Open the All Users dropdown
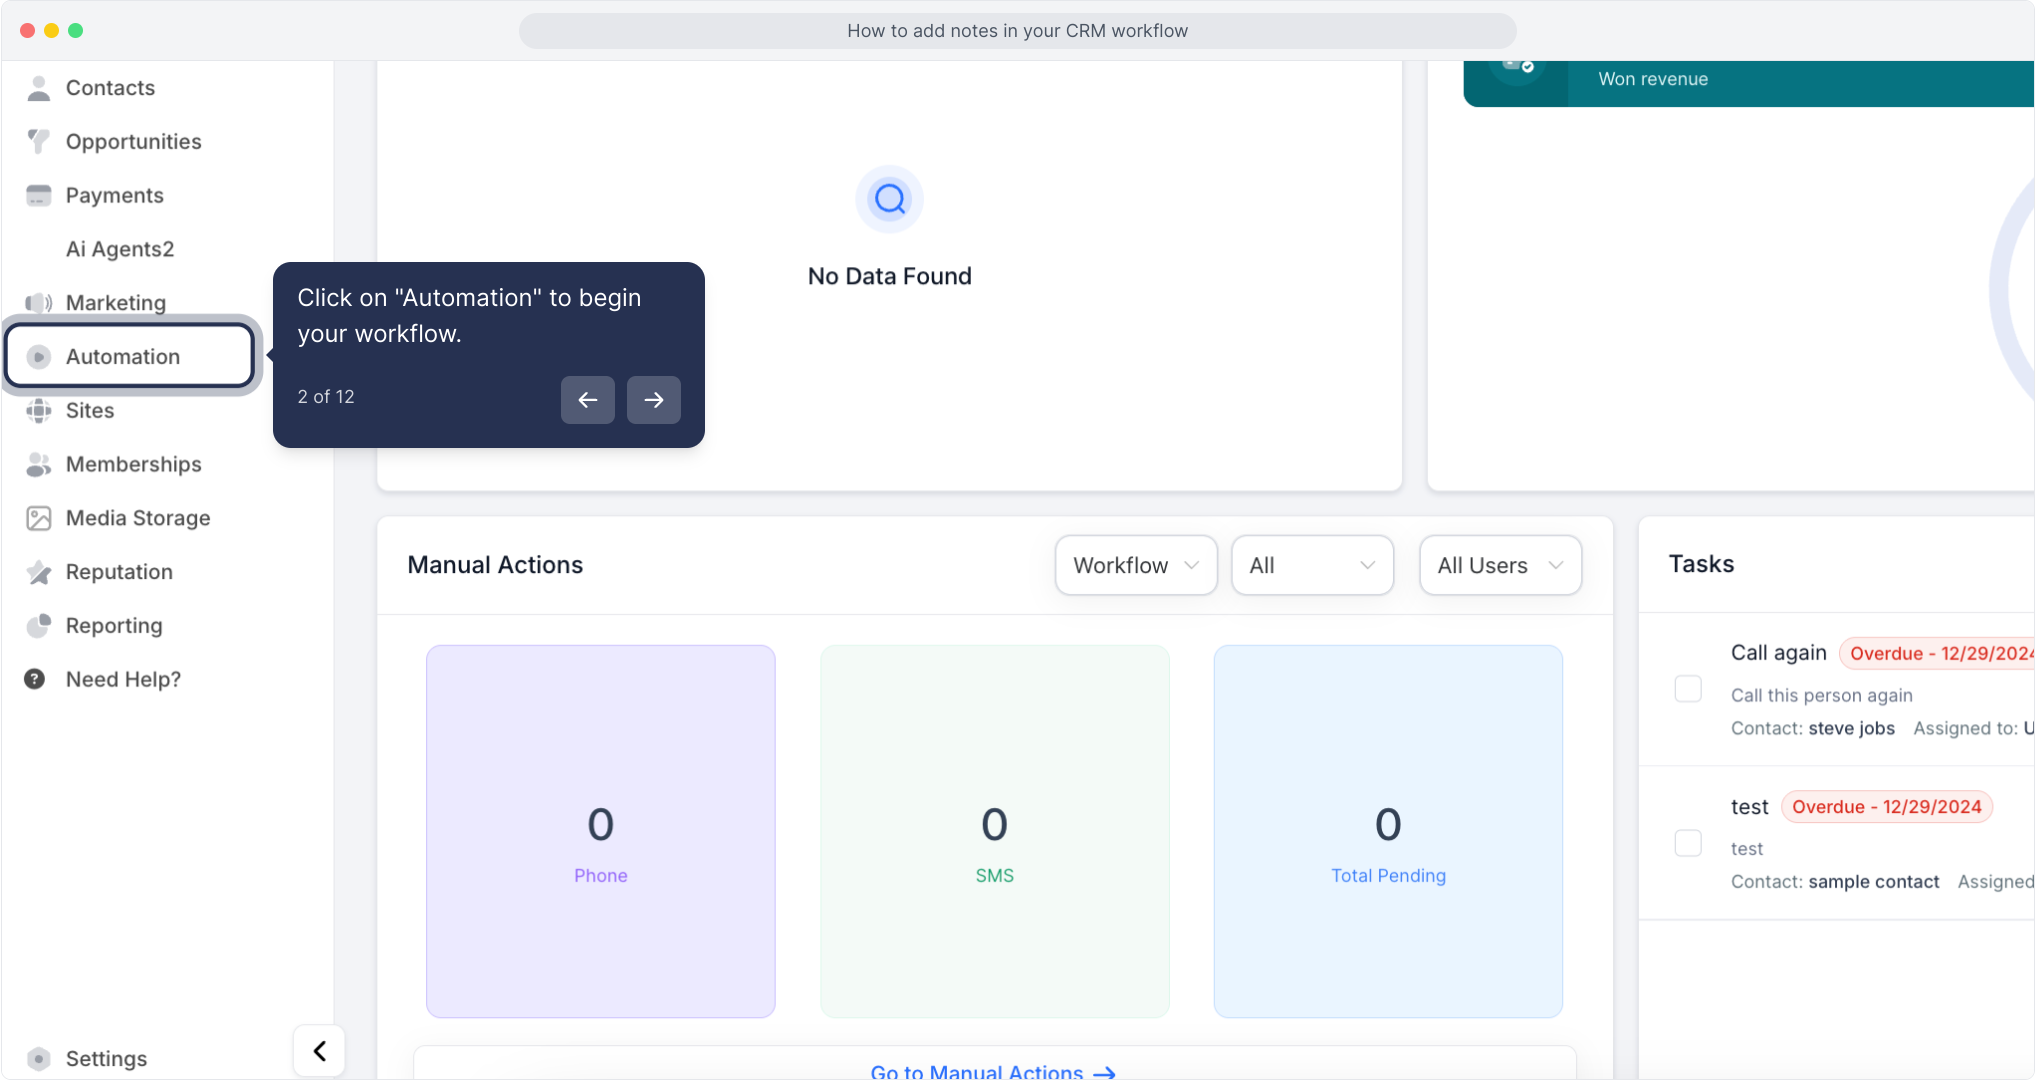Viewport: 2036px width, 1080px height. tap(1500, 566)
